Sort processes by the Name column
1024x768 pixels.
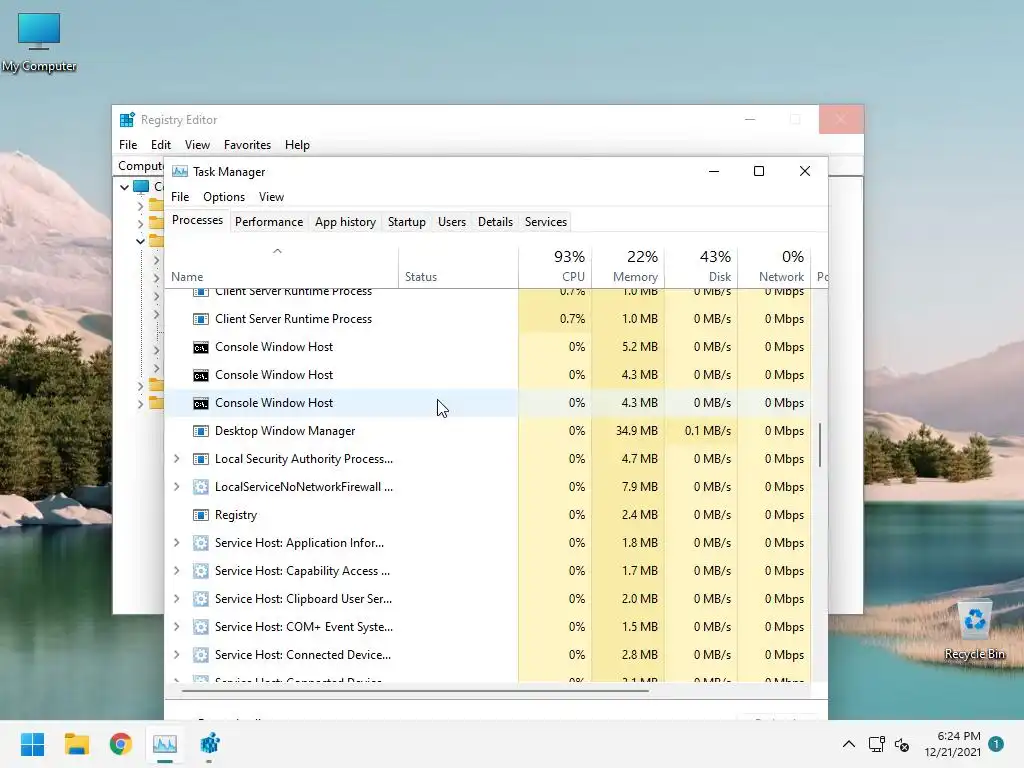coord(281,267)
